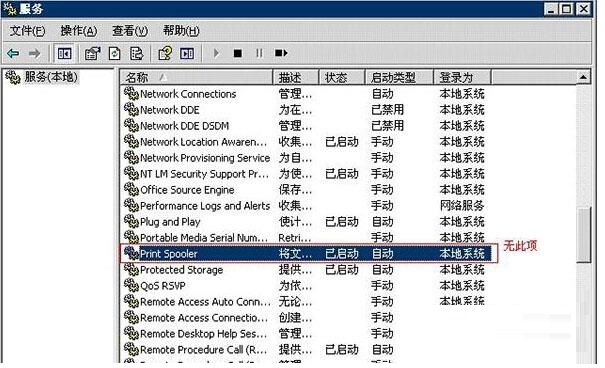
Task: Select QoS RSVP service
Action: point(305,285)
